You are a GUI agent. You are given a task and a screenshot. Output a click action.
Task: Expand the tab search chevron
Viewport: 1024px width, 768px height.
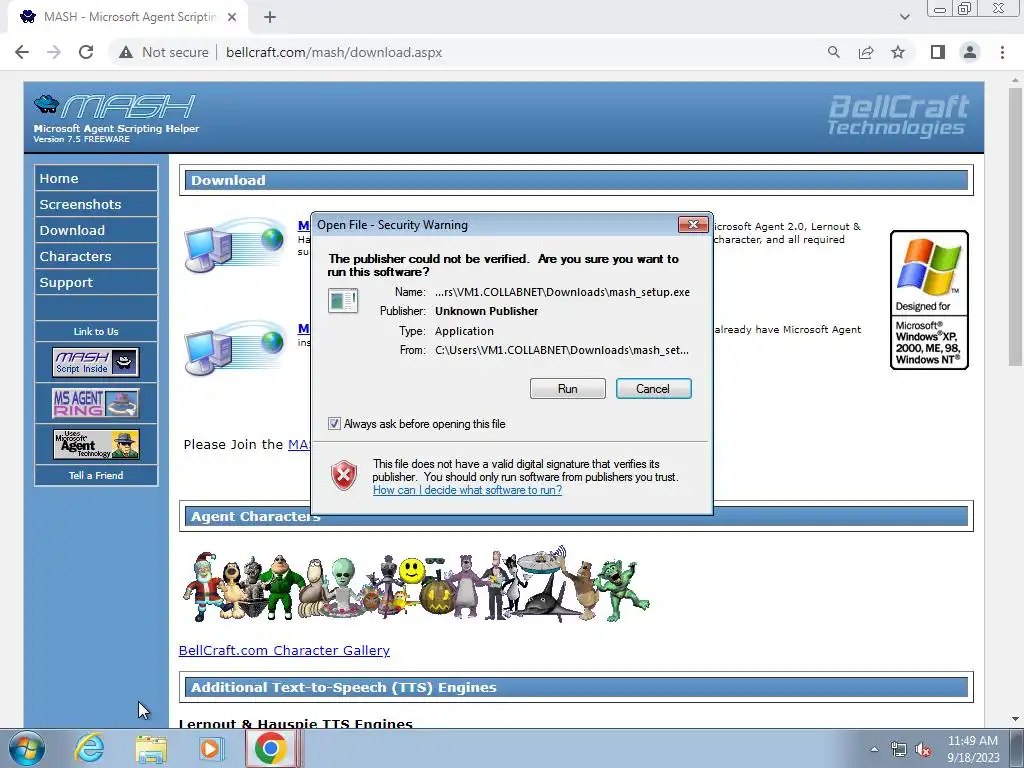[904, 17]
